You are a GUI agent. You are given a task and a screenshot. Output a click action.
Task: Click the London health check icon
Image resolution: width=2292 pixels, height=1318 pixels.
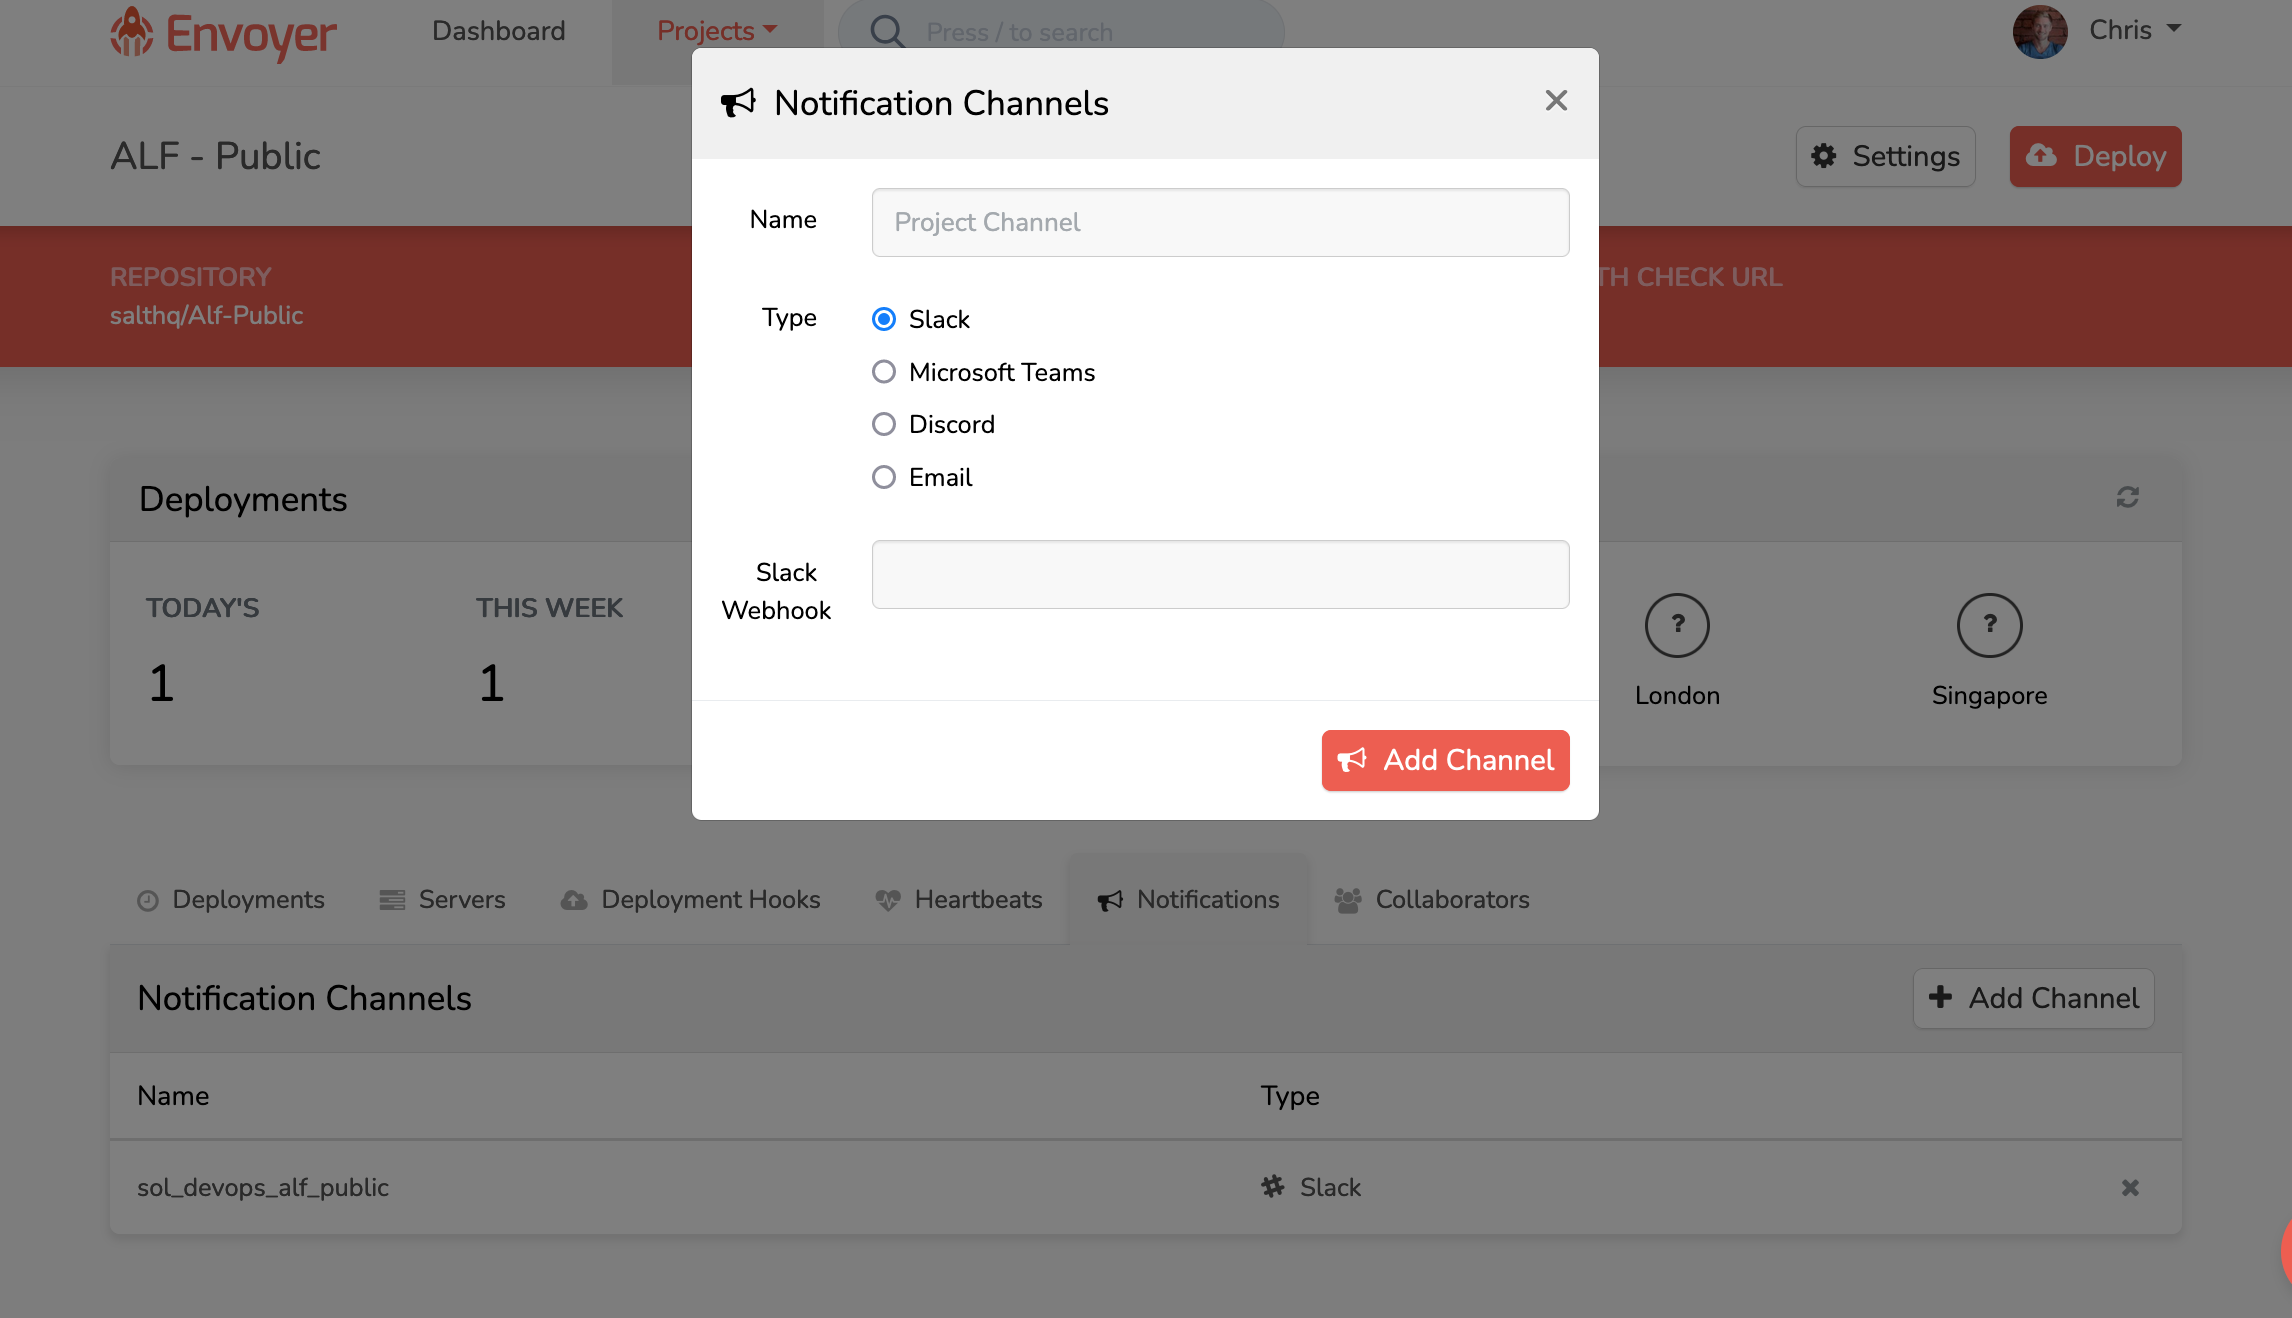tap(1677, 625)
